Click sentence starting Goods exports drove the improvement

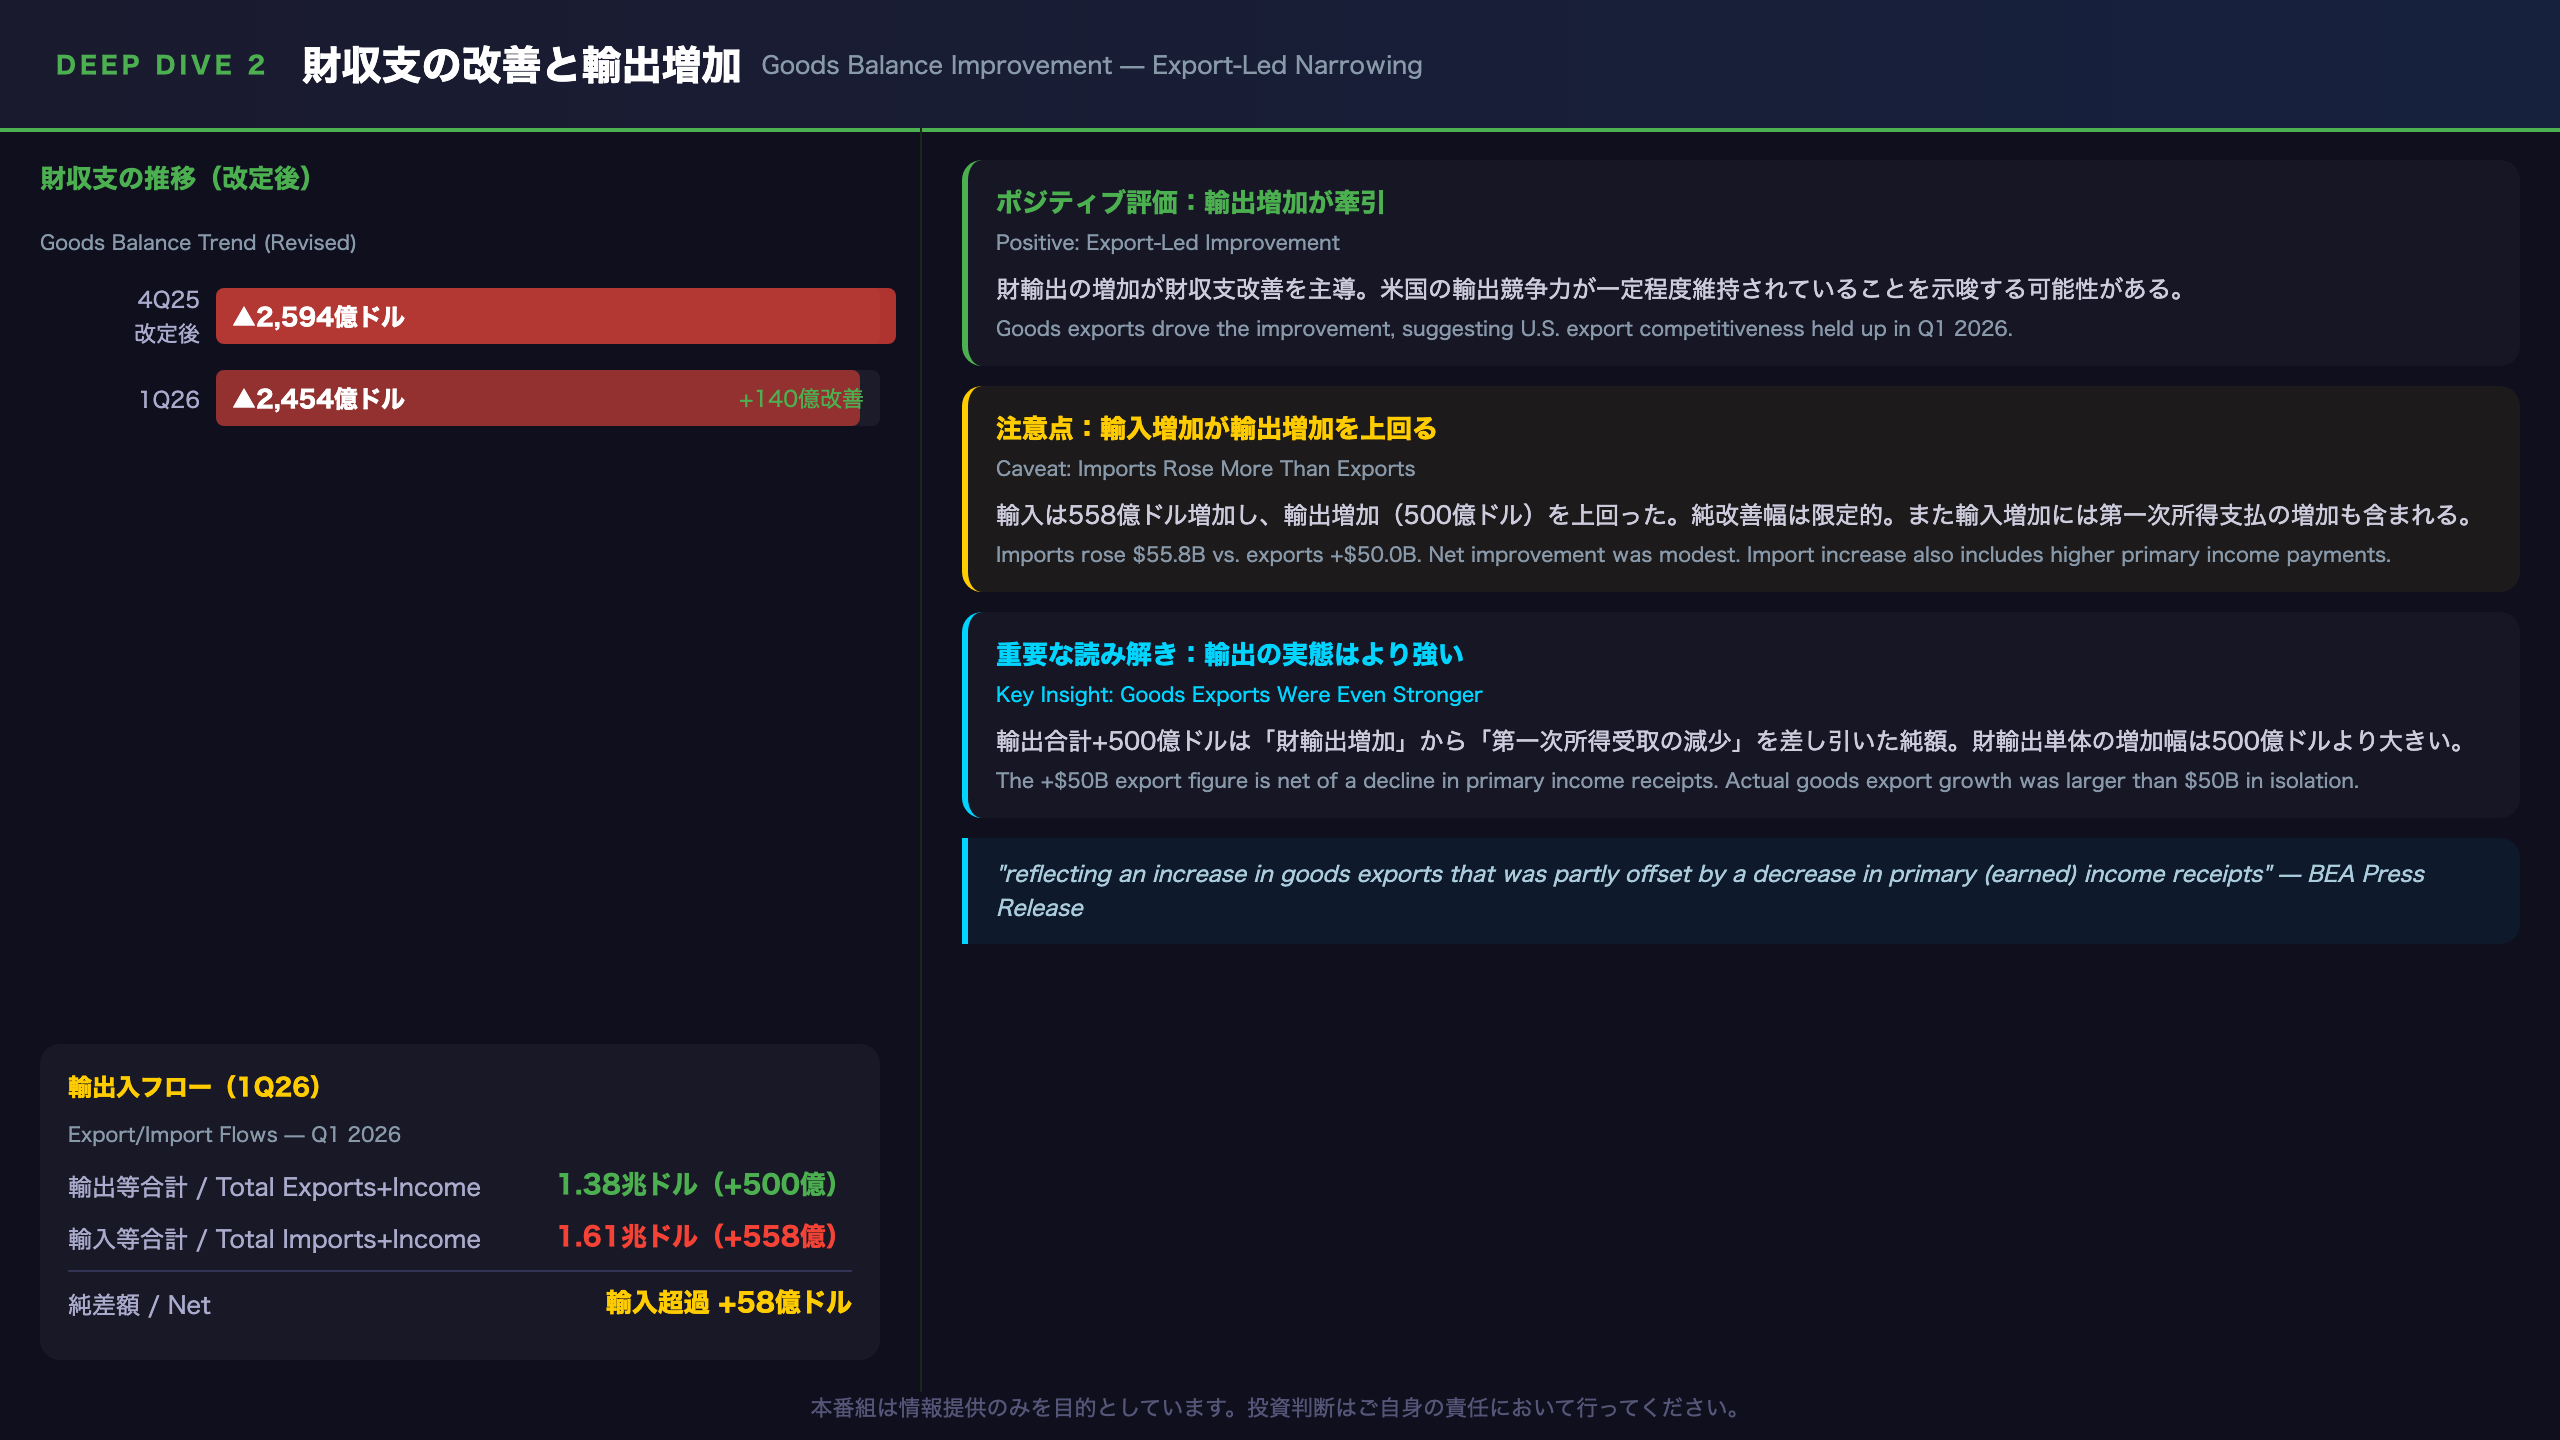pos(1504,329)
